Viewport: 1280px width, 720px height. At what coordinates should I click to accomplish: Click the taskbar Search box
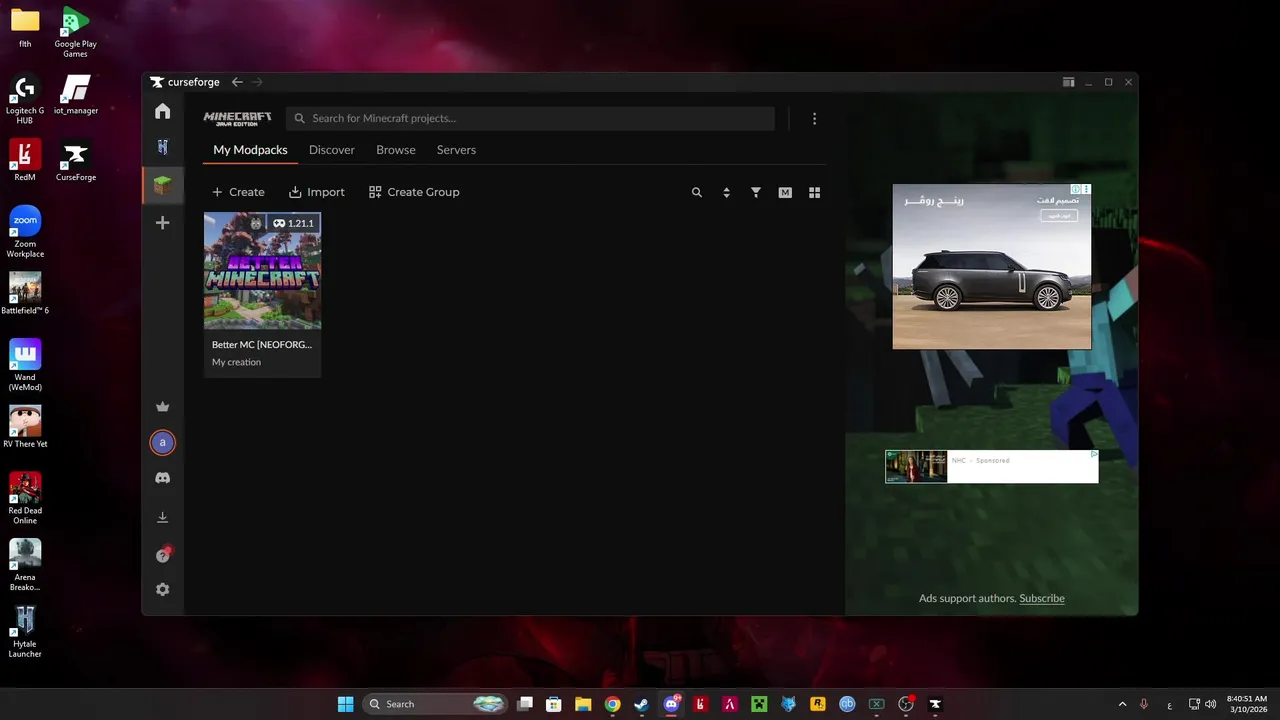435,704
